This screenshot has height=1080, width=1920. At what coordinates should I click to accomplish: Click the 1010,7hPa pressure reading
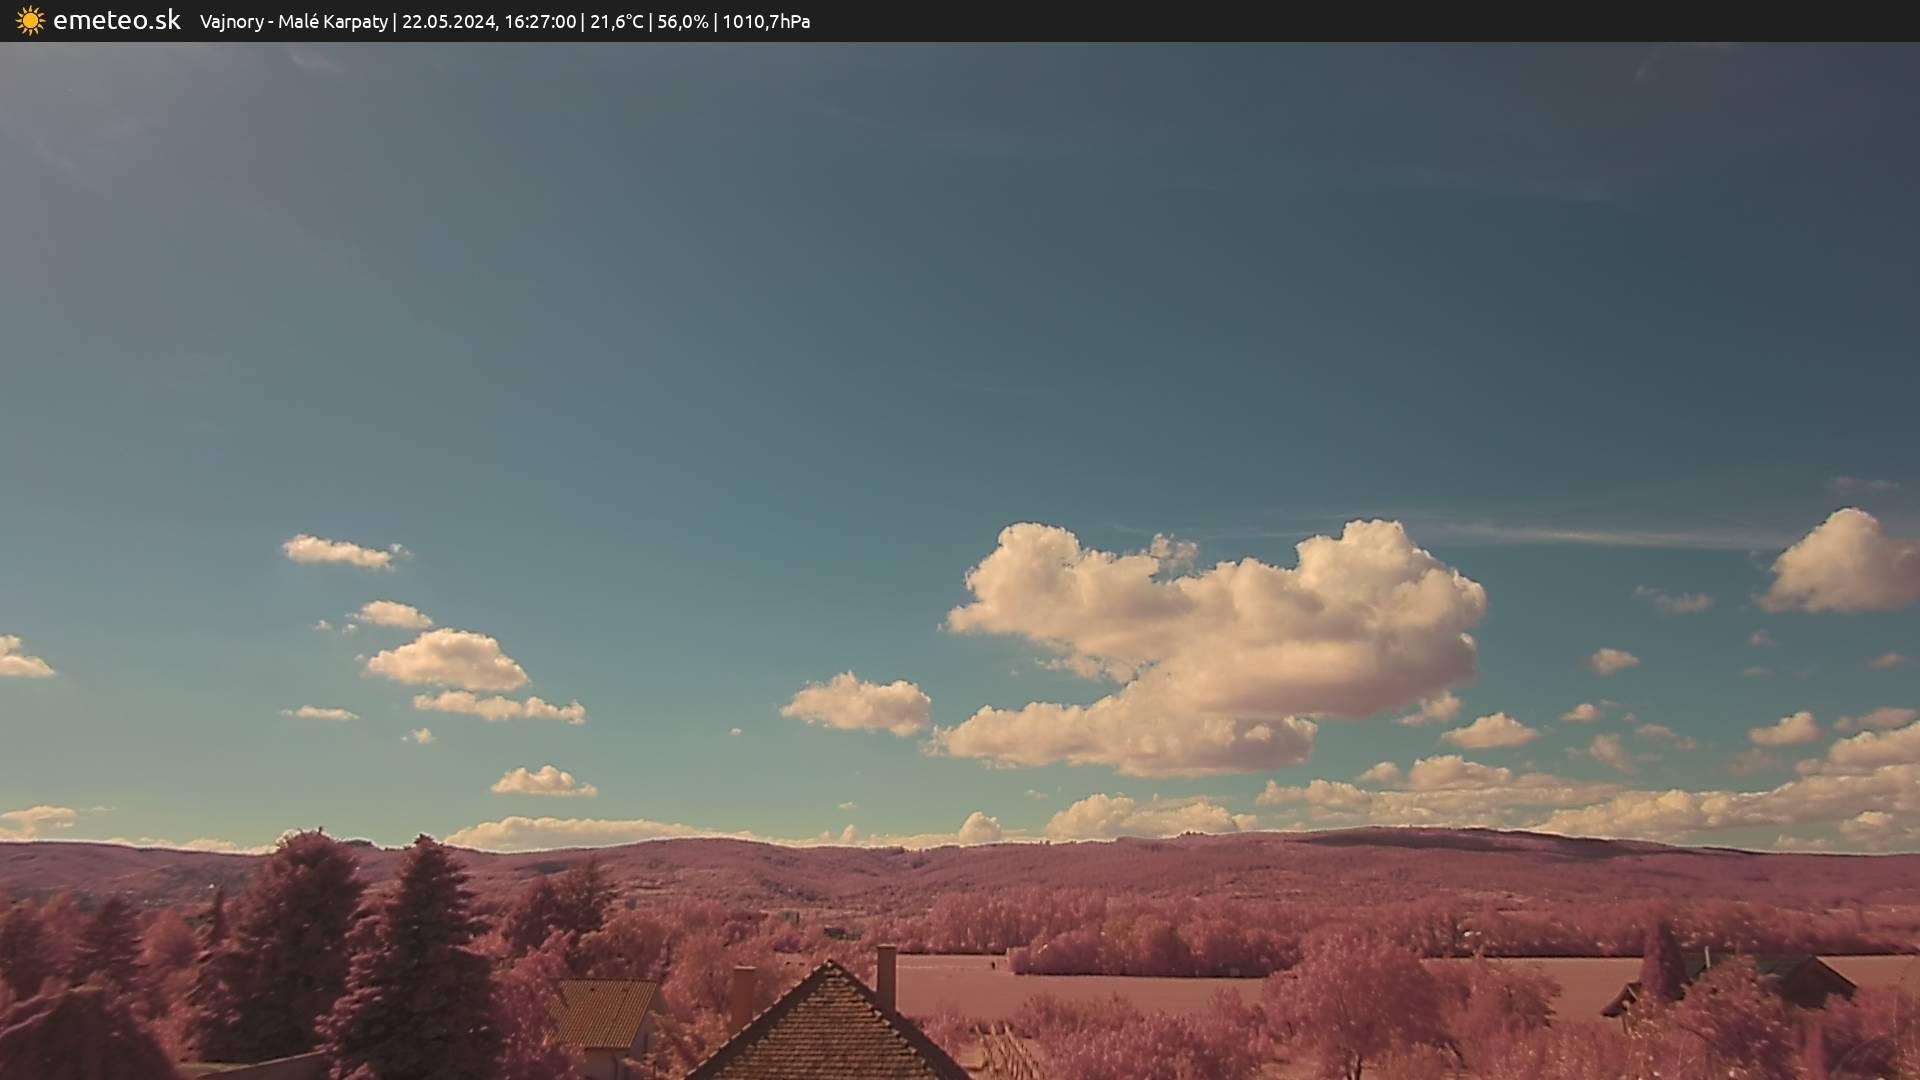click(766, 22)
